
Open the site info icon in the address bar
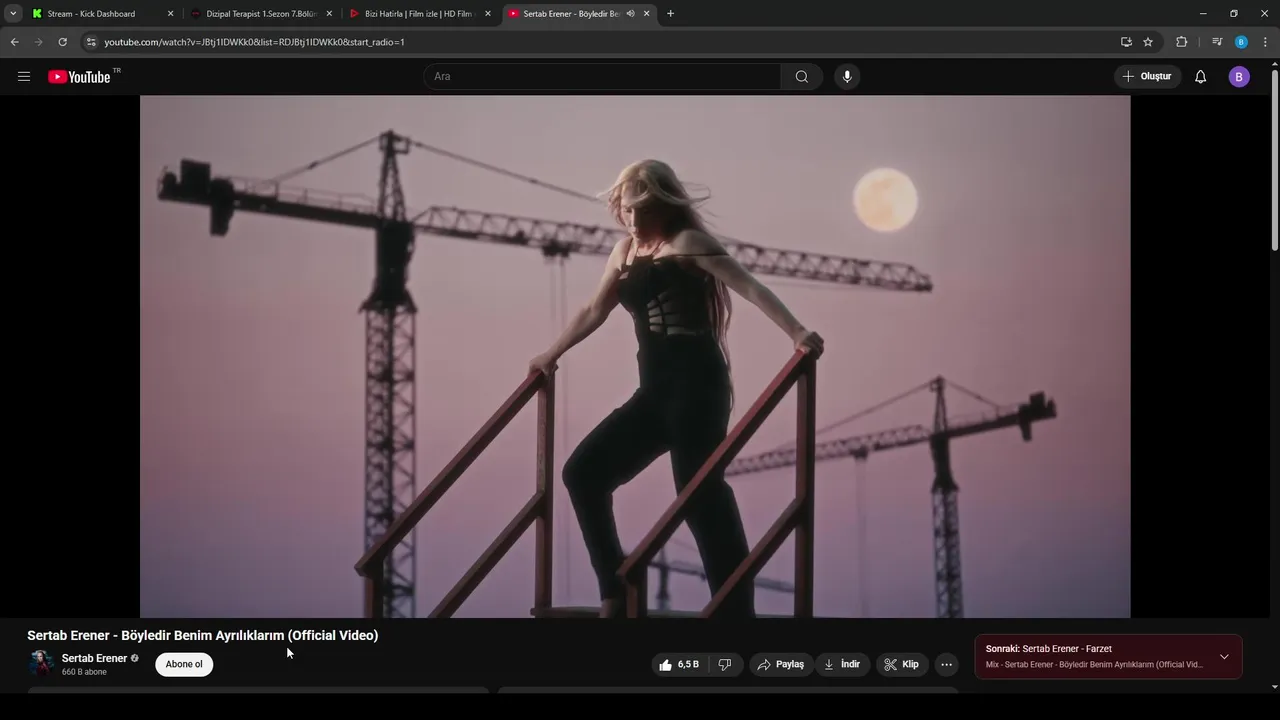tap(91, 42)
